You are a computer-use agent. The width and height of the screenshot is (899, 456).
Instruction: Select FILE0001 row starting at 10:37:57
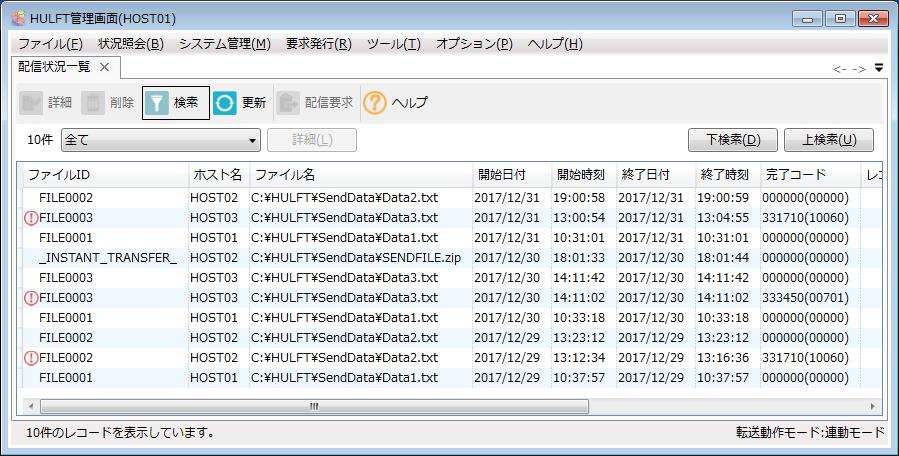[x=450, y=378]
